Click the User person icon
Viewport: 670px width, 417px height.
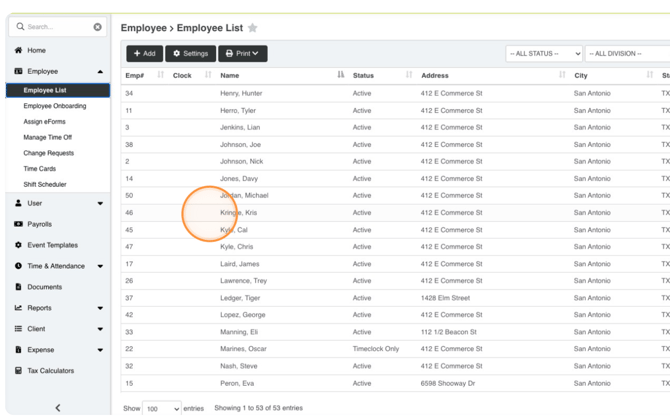(18, 203)
